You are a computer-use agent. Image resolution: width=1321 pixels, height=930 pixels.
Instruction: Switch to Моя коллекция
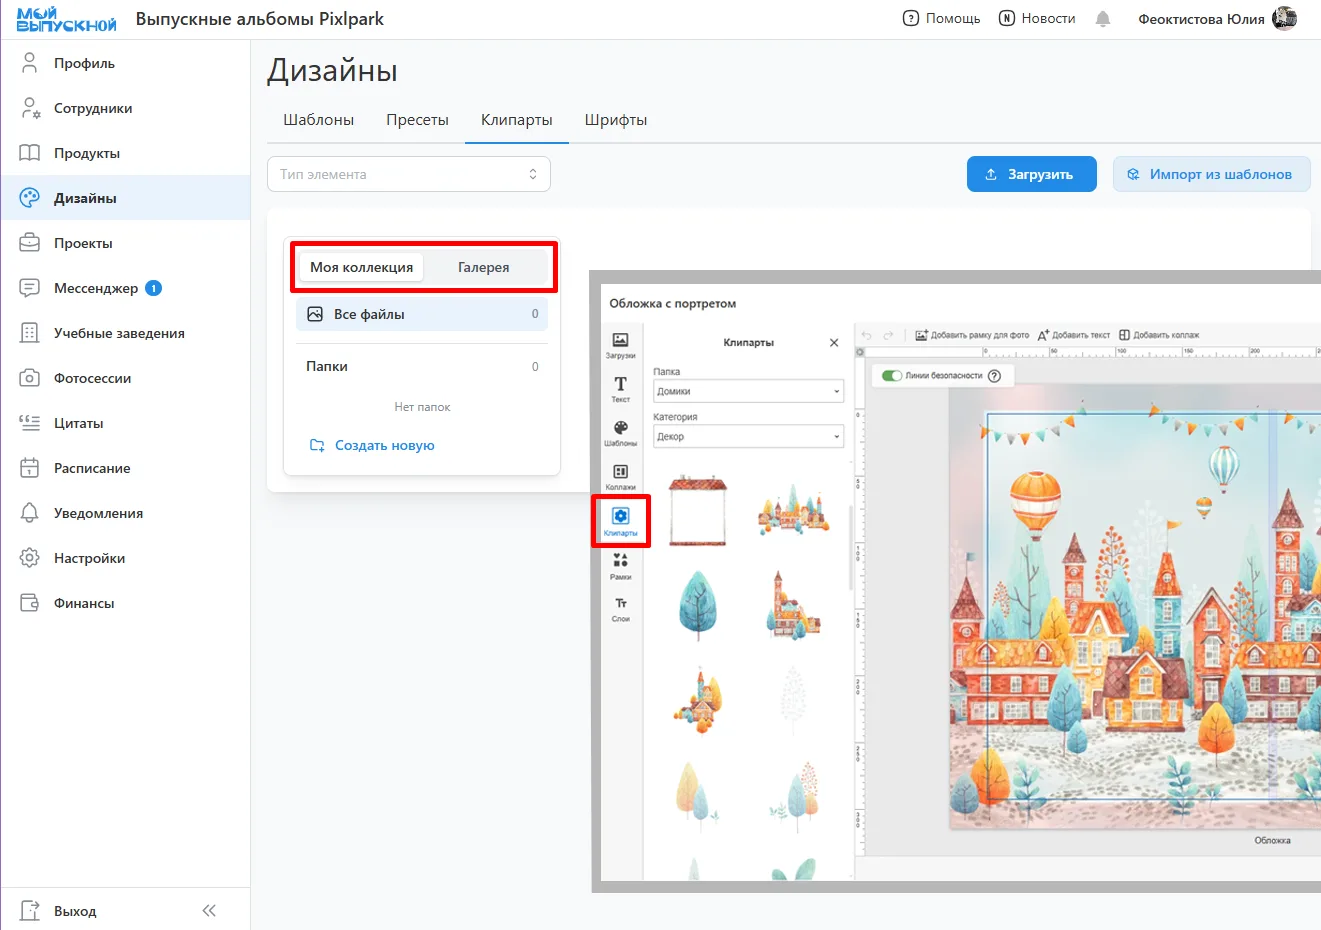point(361,267)
